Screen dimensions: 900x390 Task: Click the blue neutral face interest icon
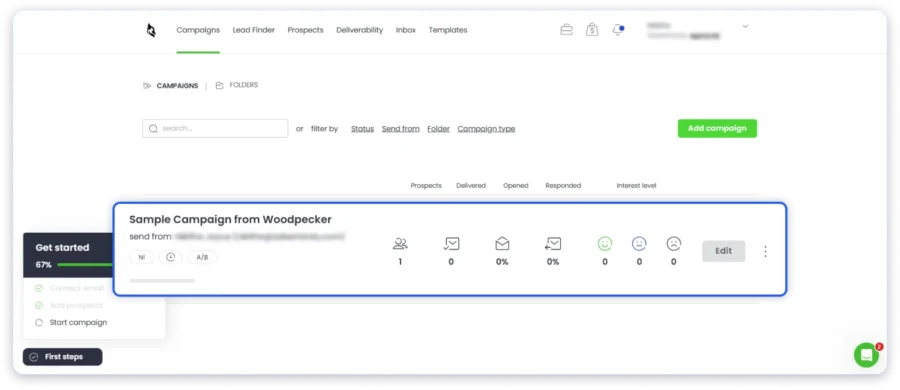click(639, 244)
